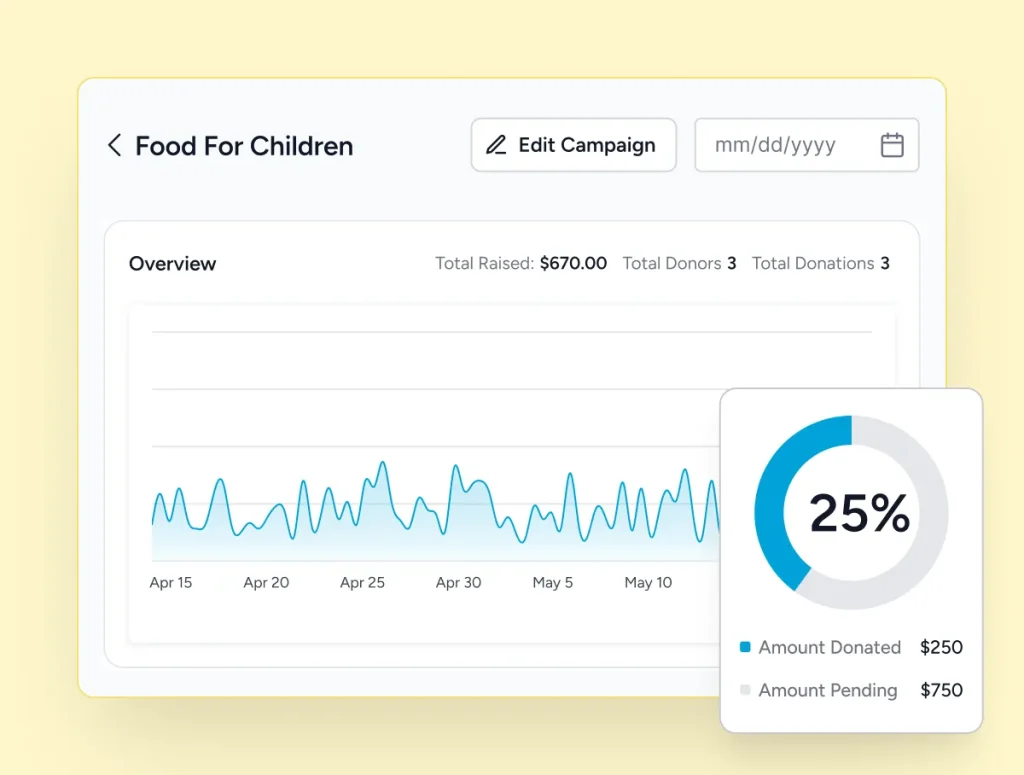
Task: Click the pencil icon in Edit Campaign
Action: point(496,145)
